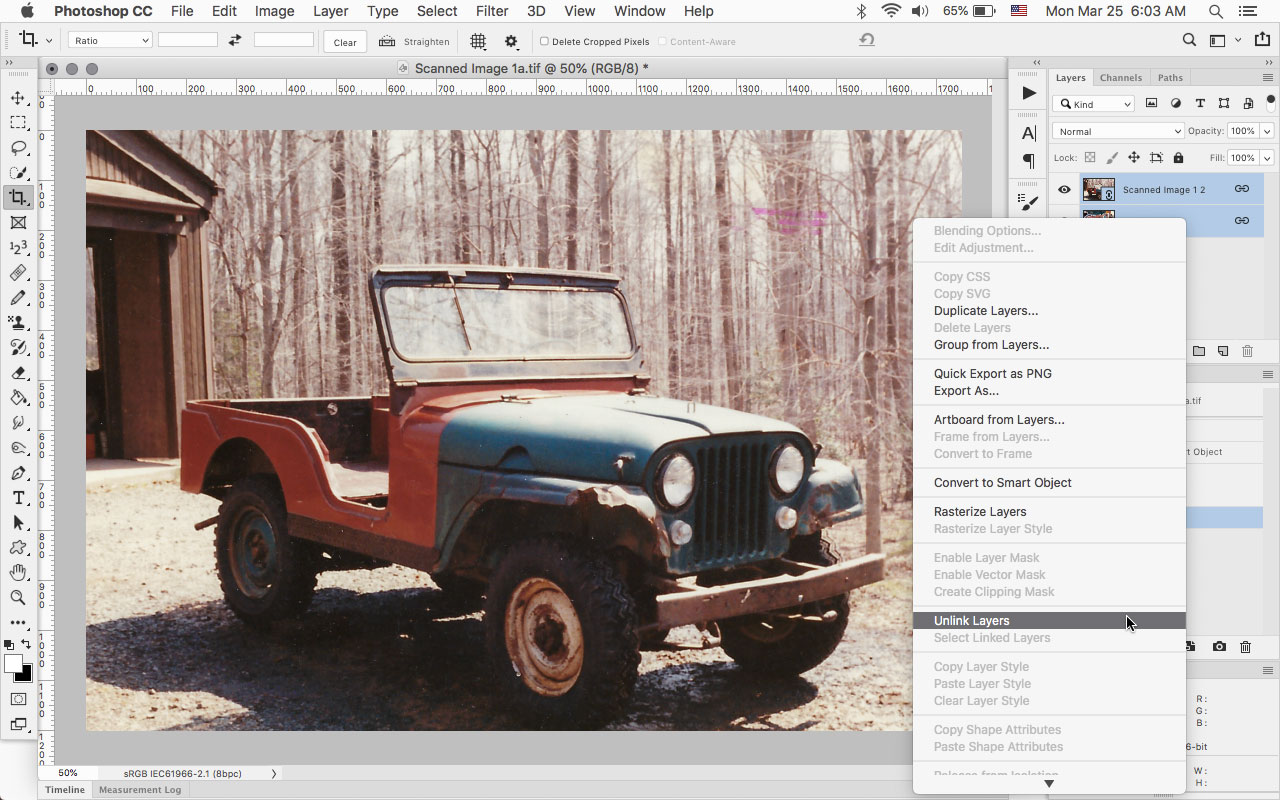The image size is (1280, 800).
Task: Open the Fill slider dropdown arrow
Action: tap(1267, 158)
